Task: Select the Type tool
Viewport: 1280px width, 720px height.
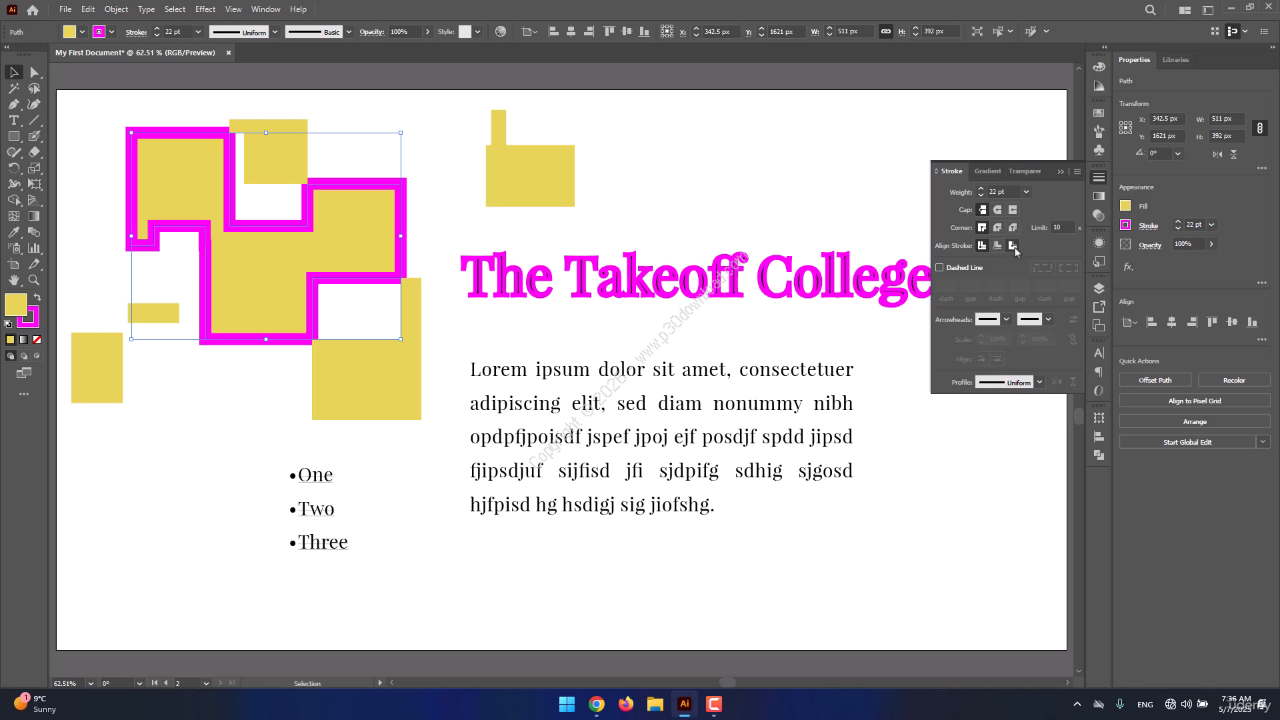Action: [x=14, y=120]
